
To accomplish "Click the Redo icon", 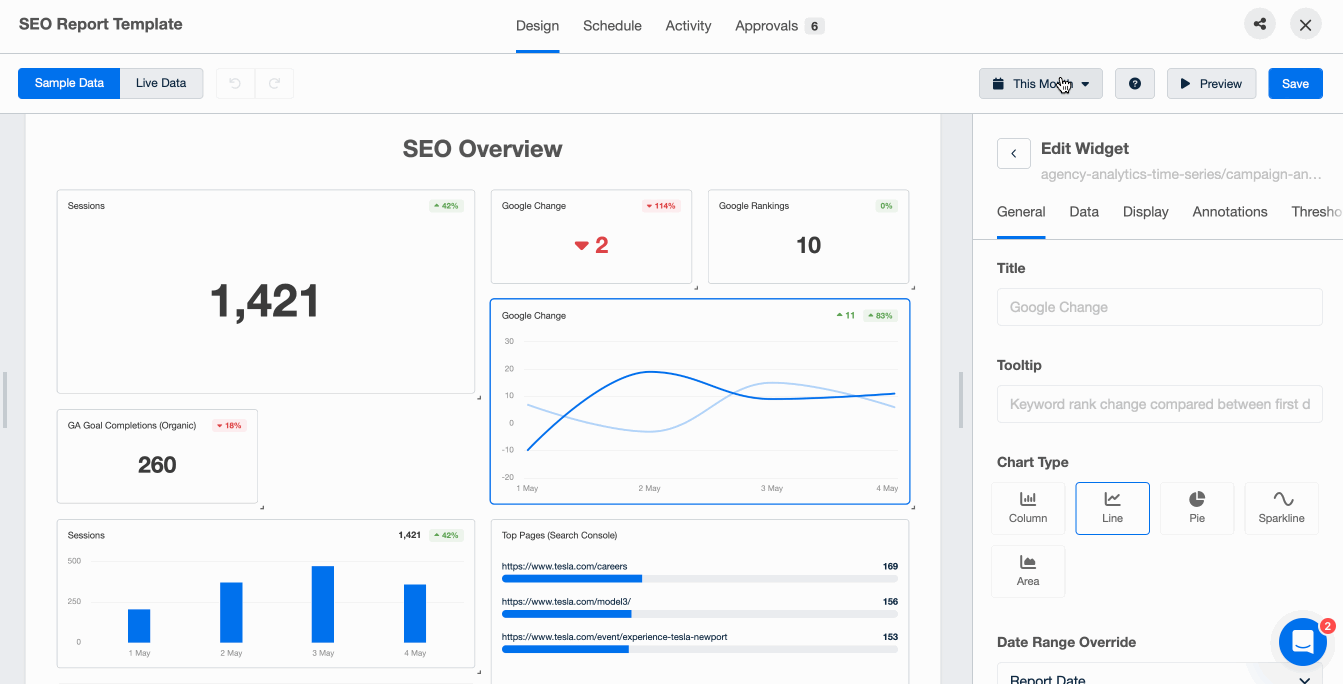I will [276, 83].
